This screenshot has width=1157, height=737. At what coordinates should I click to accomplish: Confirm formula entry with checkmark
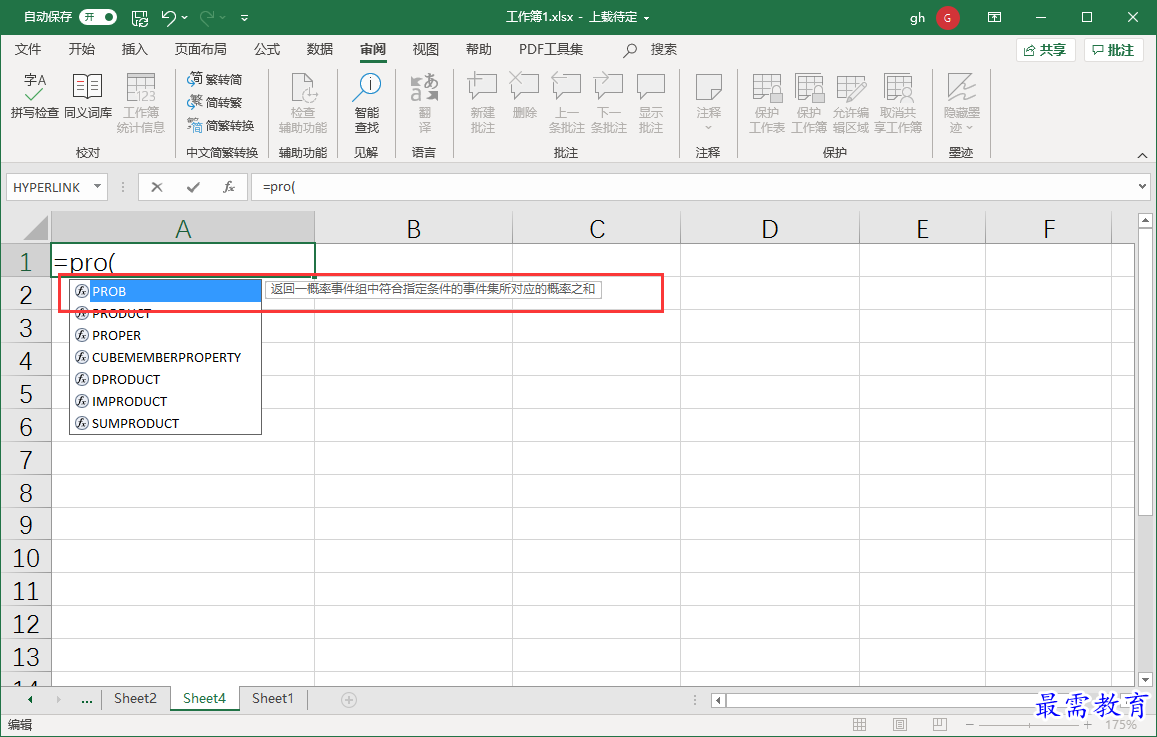pos(193,187)
